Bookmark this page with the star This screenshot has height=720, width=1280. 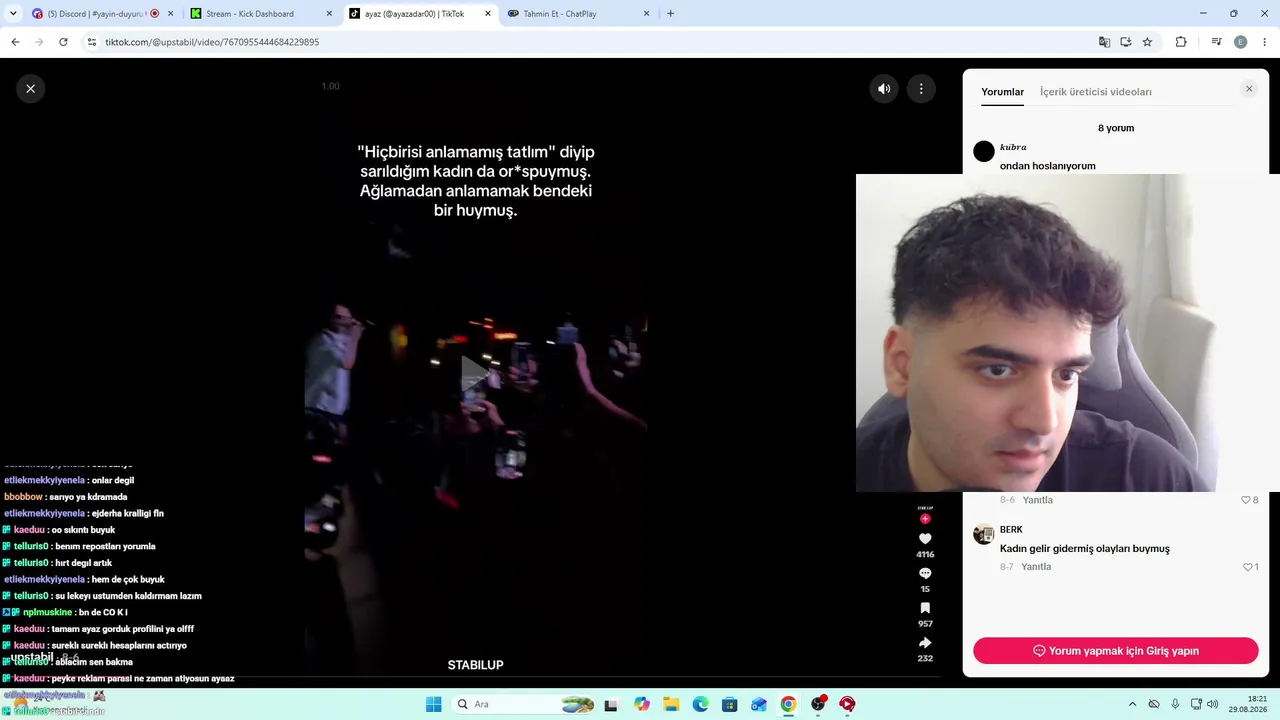(x=1147, y=42)
